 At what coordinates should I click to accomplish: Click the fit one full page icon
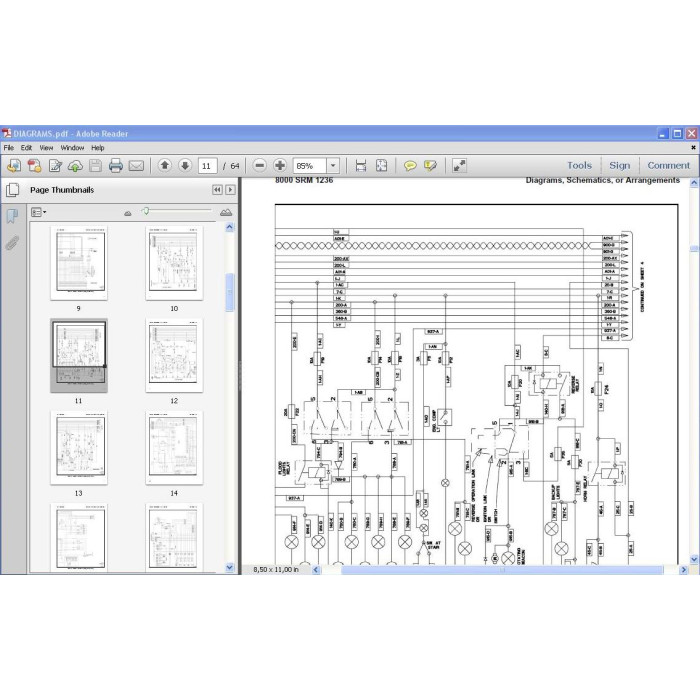(382, 166)
